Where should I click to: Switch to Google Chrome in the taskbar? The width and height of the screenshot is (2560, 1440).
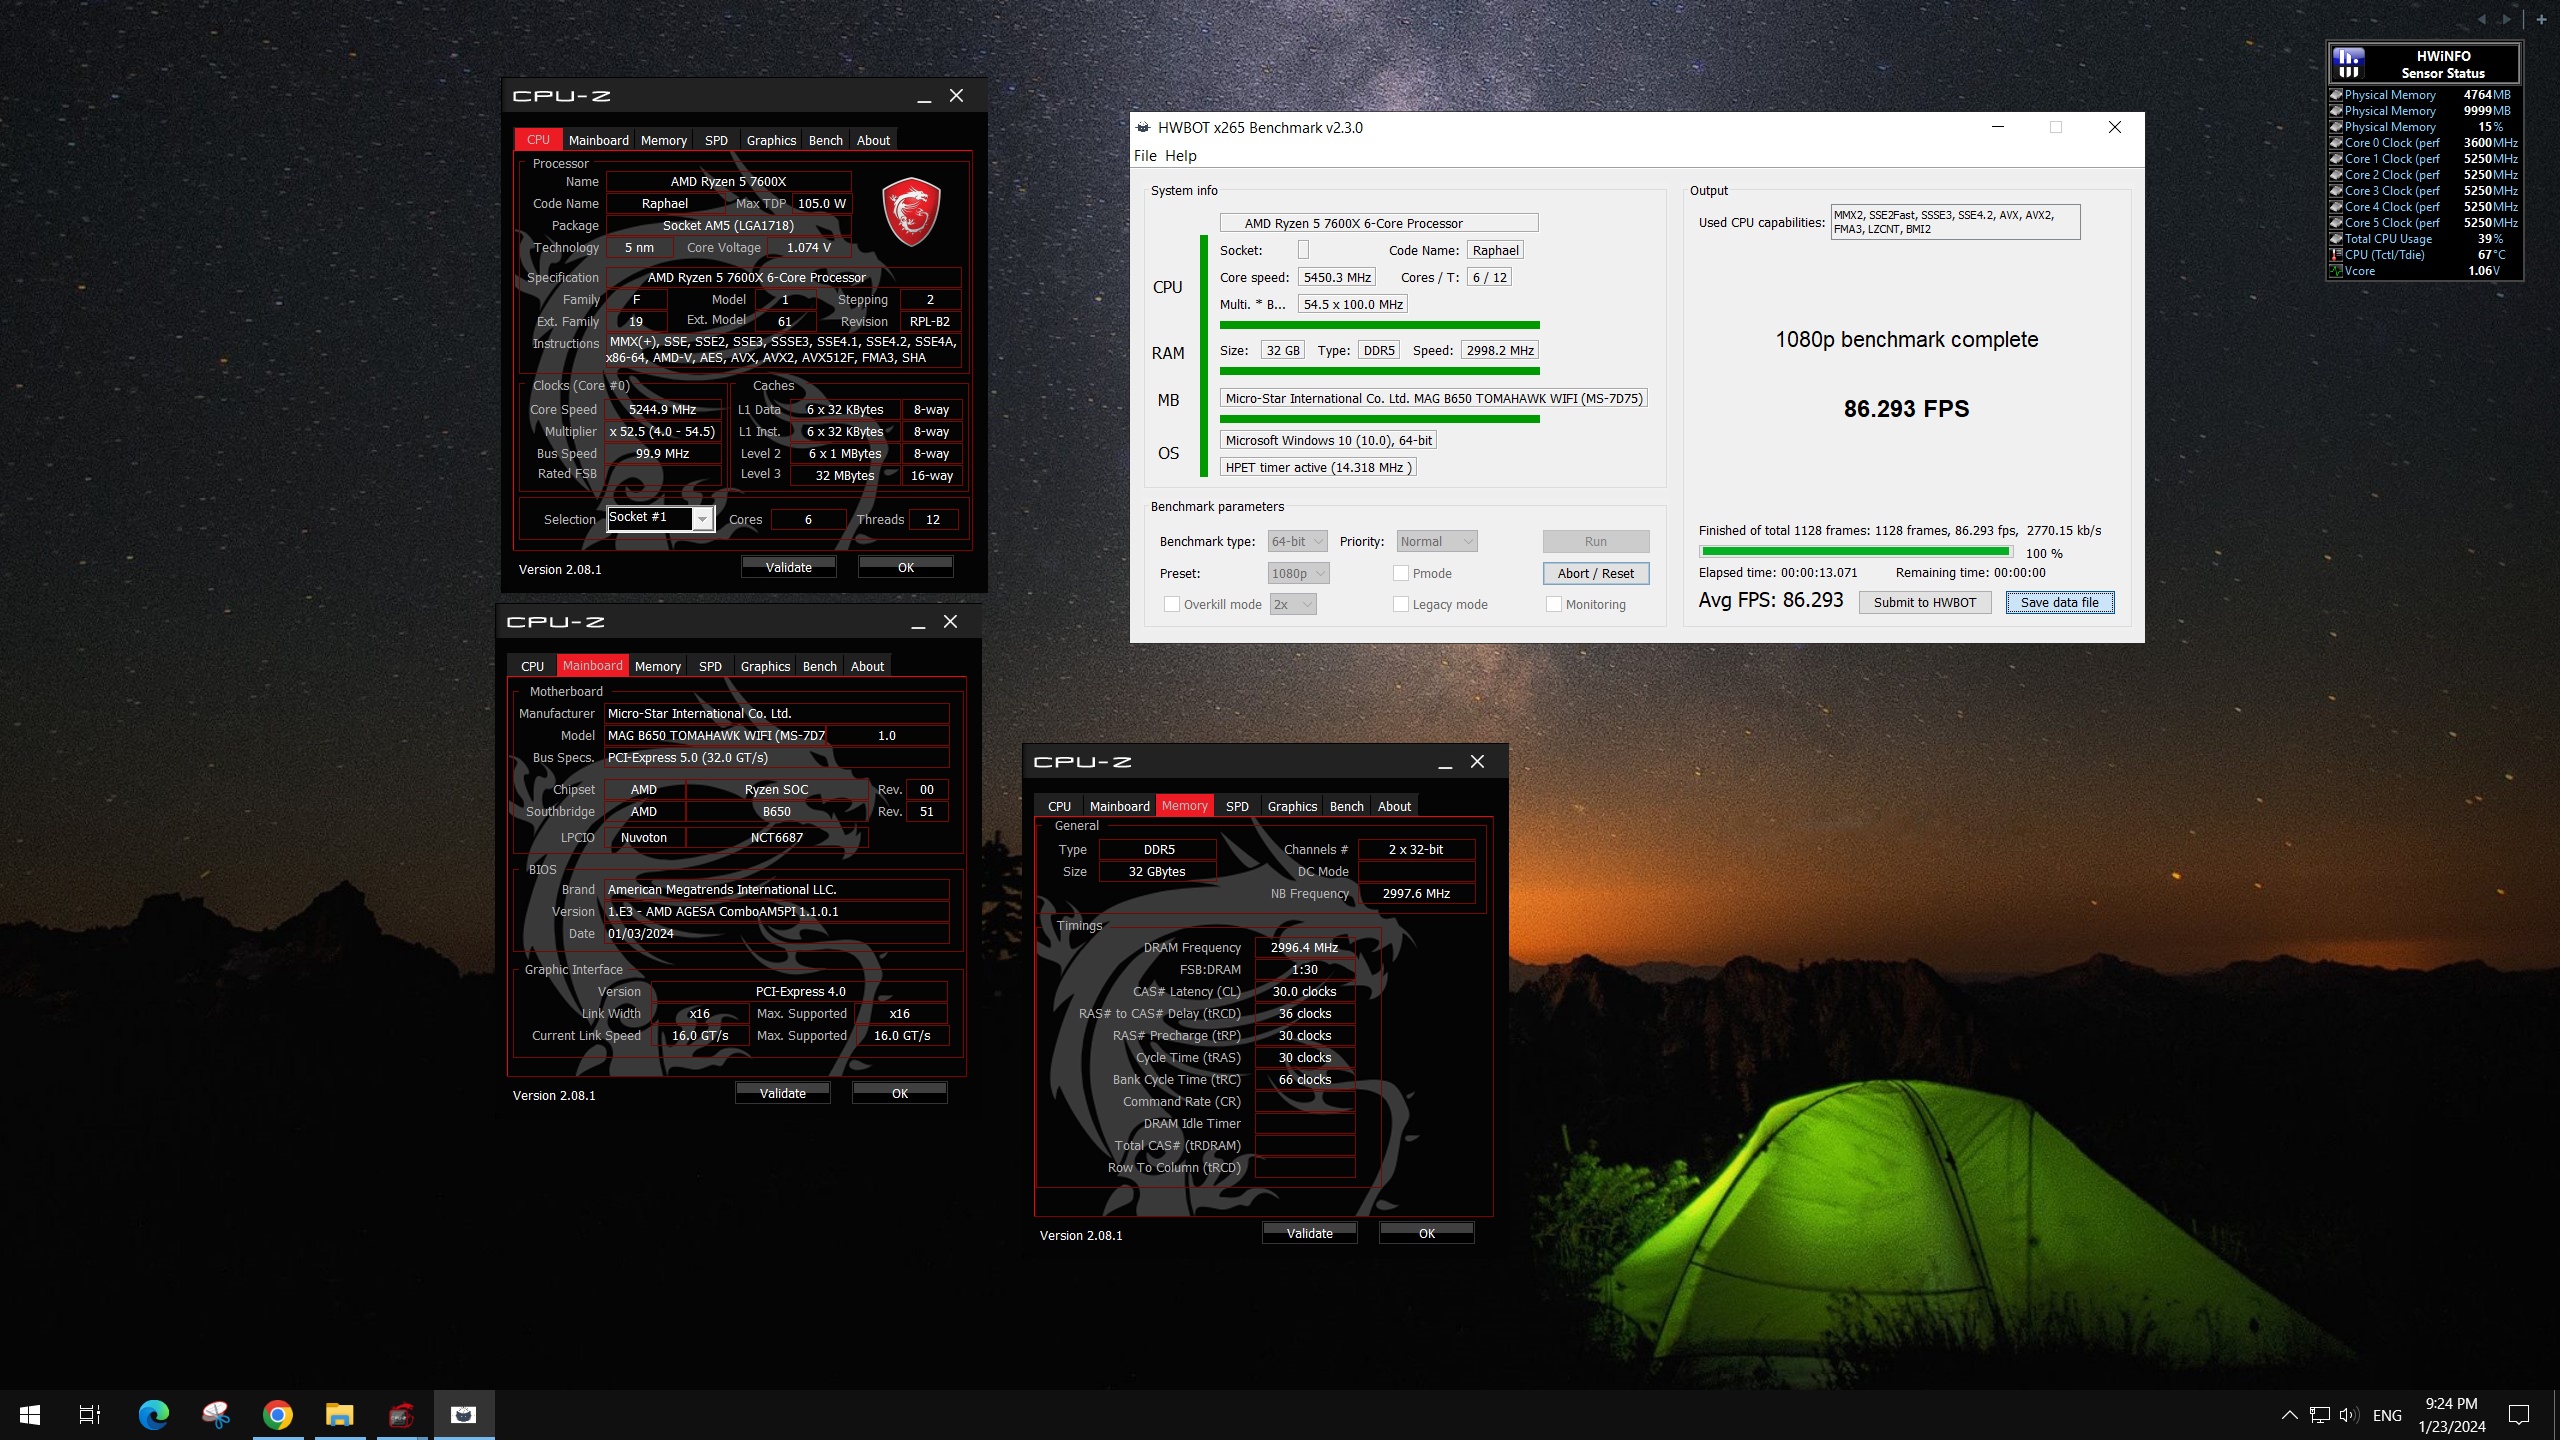click(278, 1415)
